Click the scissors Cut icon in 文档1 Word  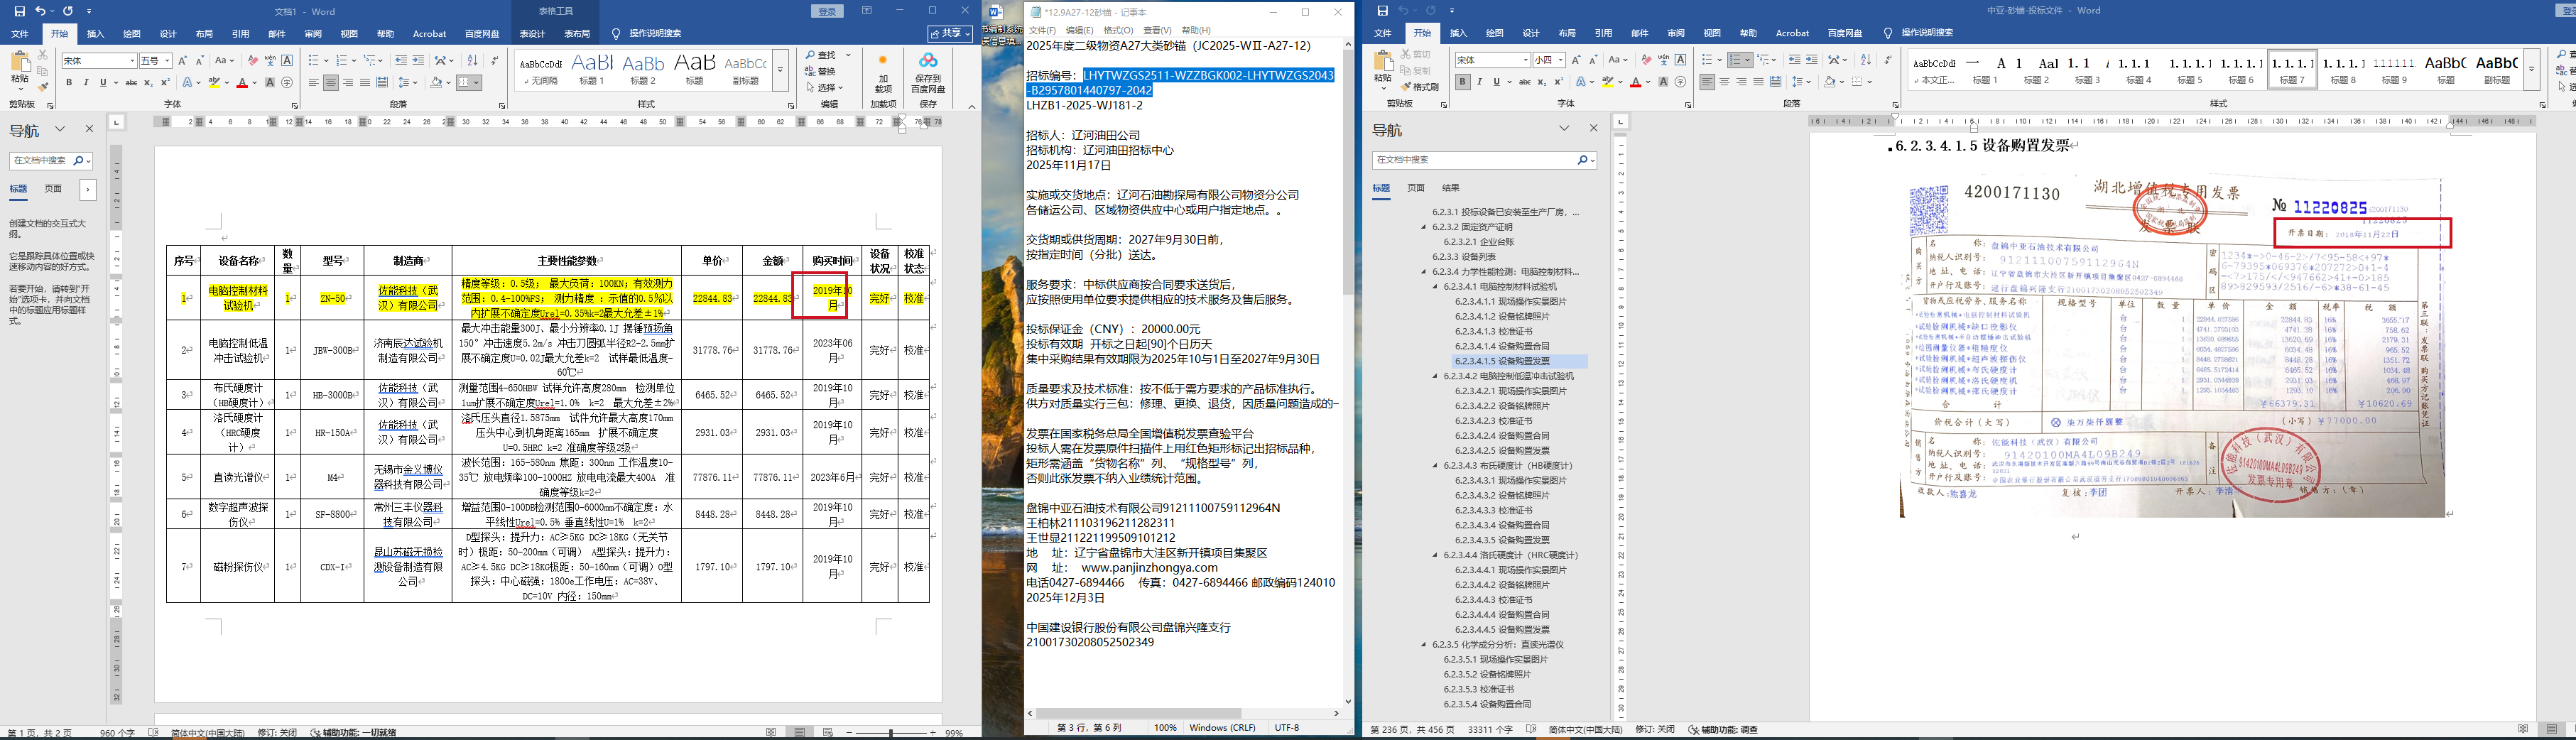click(x=42, y=55)
